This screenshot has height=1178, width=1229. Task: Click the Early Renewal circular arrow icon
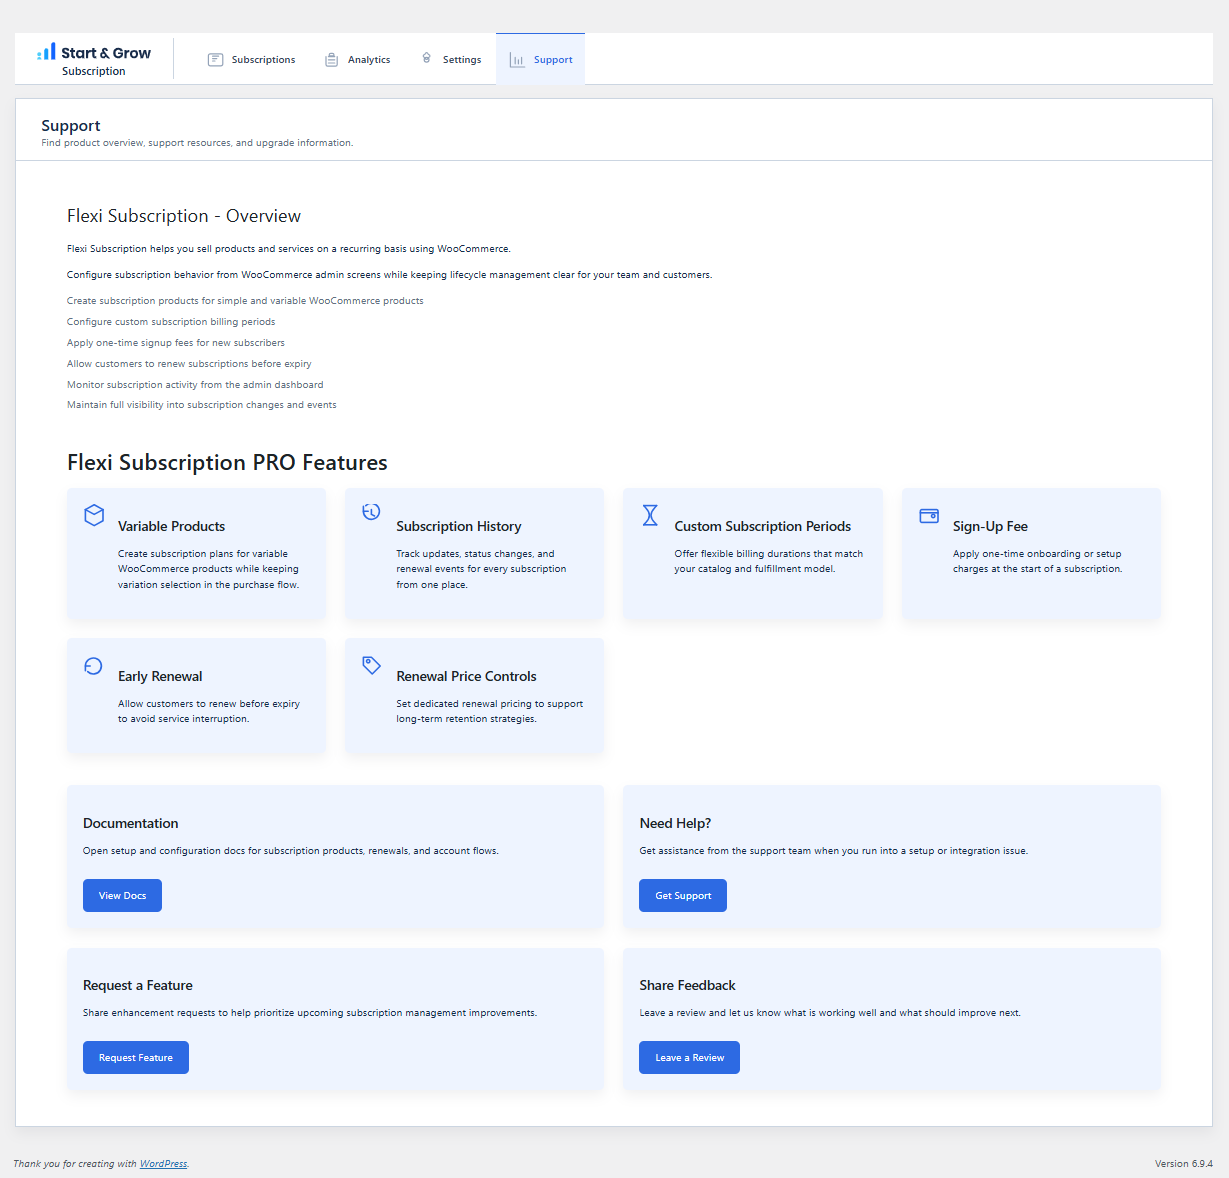[x=93, y=666]
